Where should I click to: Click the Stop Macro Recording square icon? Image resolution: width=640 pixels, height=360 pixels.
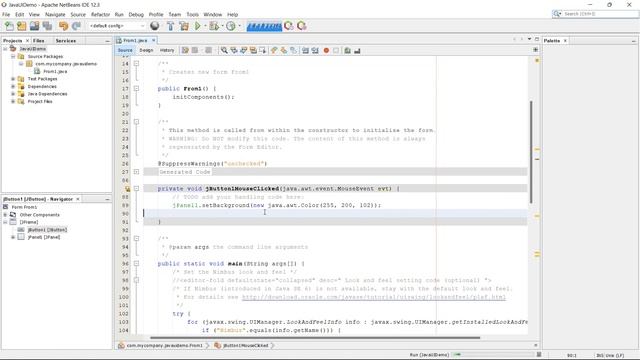click(x=336, y=50)
